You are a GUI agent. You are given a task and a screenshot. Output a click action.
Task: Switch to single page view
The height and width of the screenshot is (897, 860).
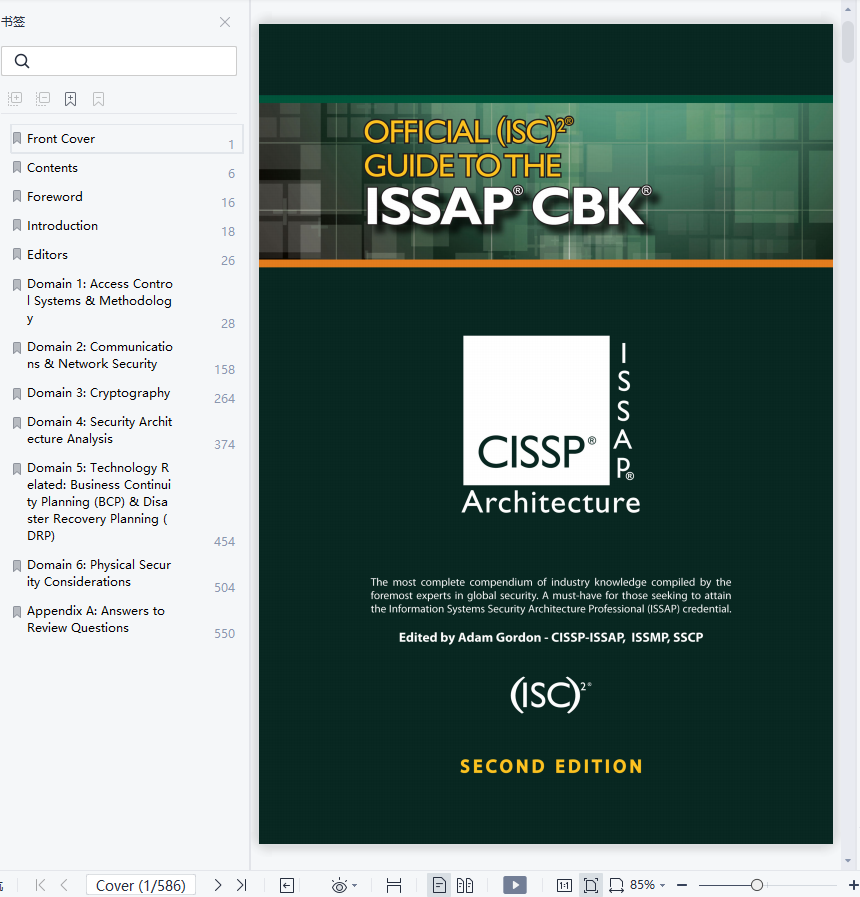(x=439, y=886)
